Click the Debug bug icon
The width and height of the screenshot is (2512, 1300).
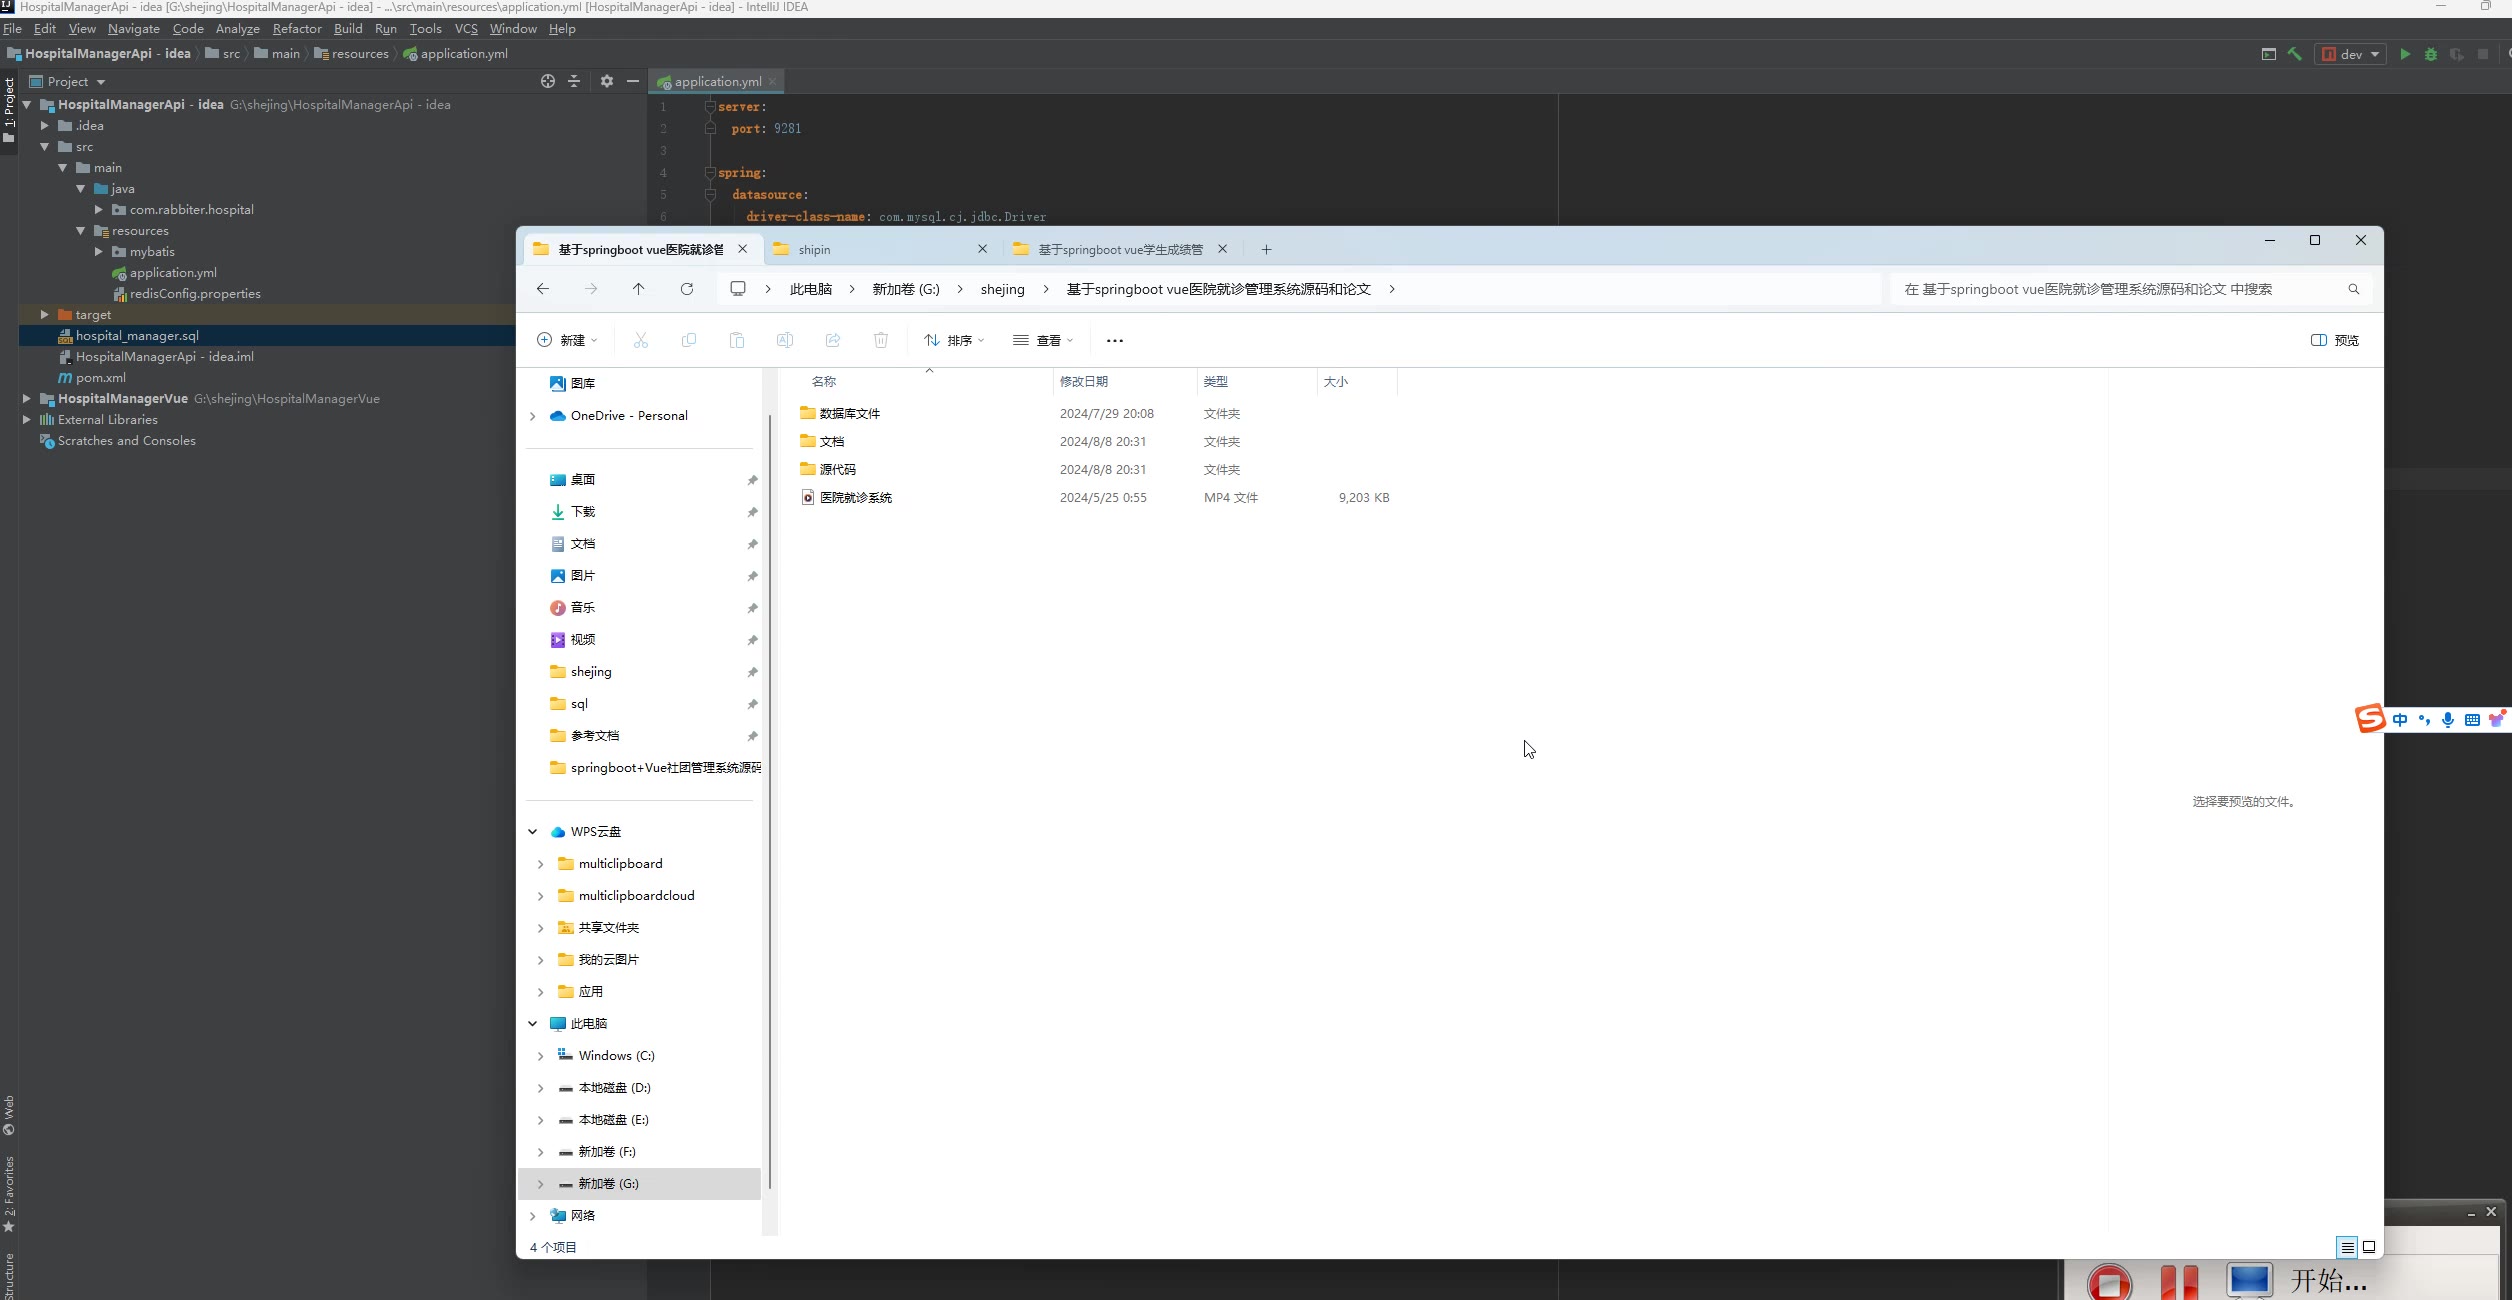pos(2431,54)
